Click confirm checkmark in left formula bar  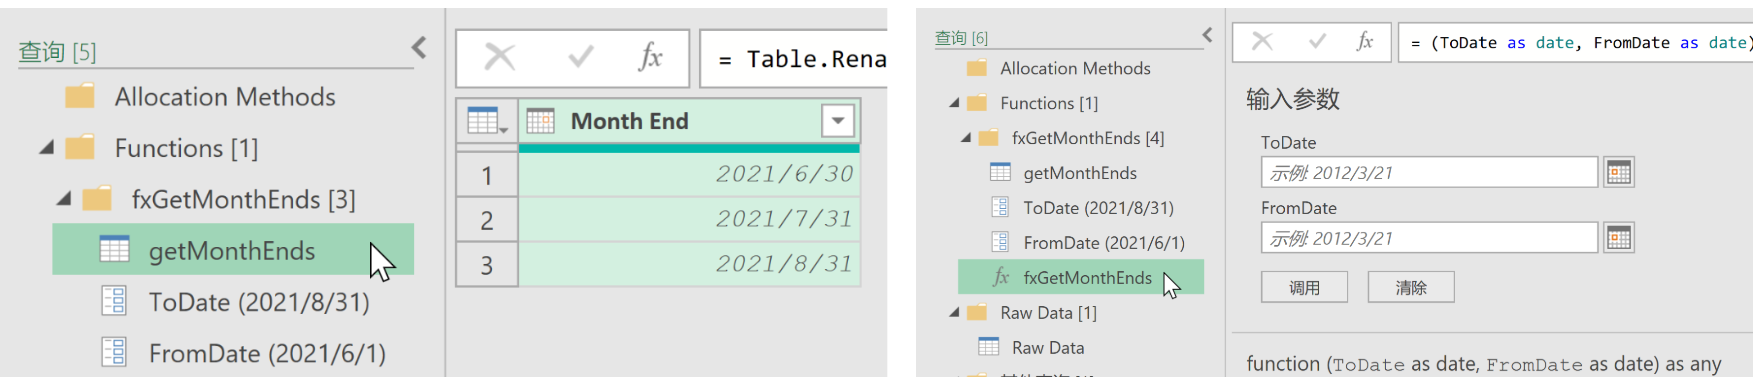pos(580,58)
